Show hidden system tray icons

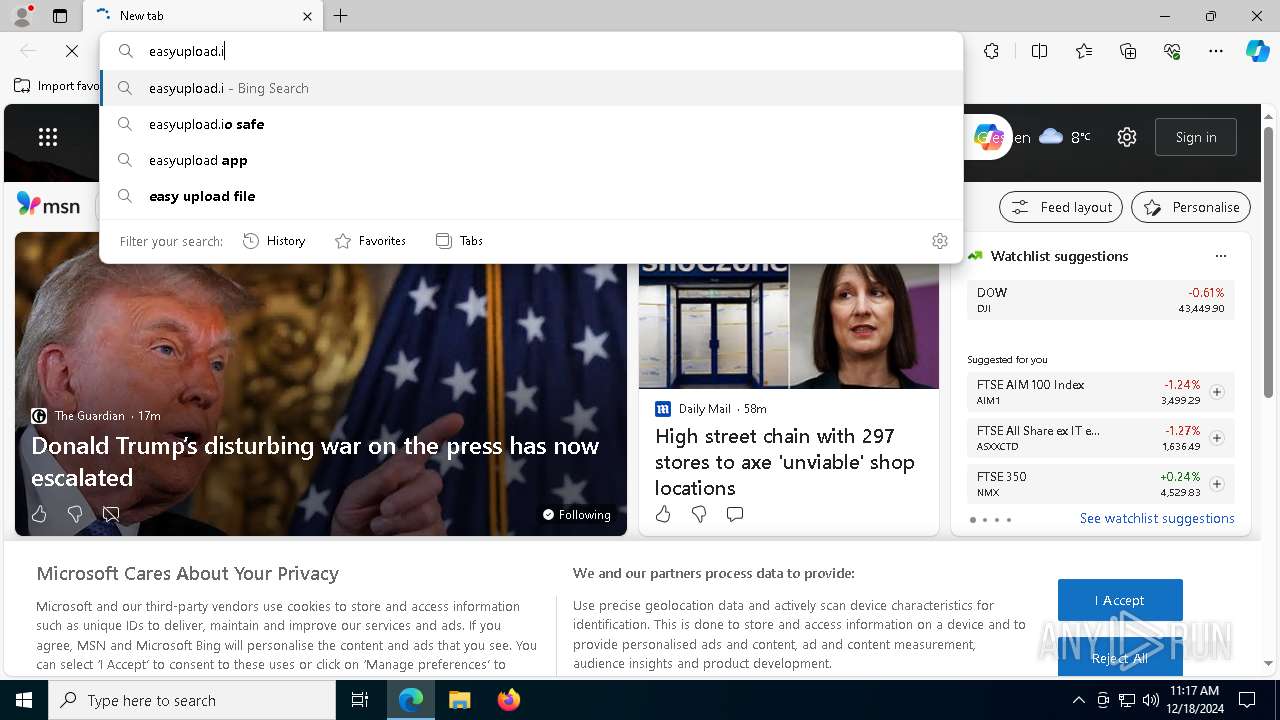pos(1078,700)
